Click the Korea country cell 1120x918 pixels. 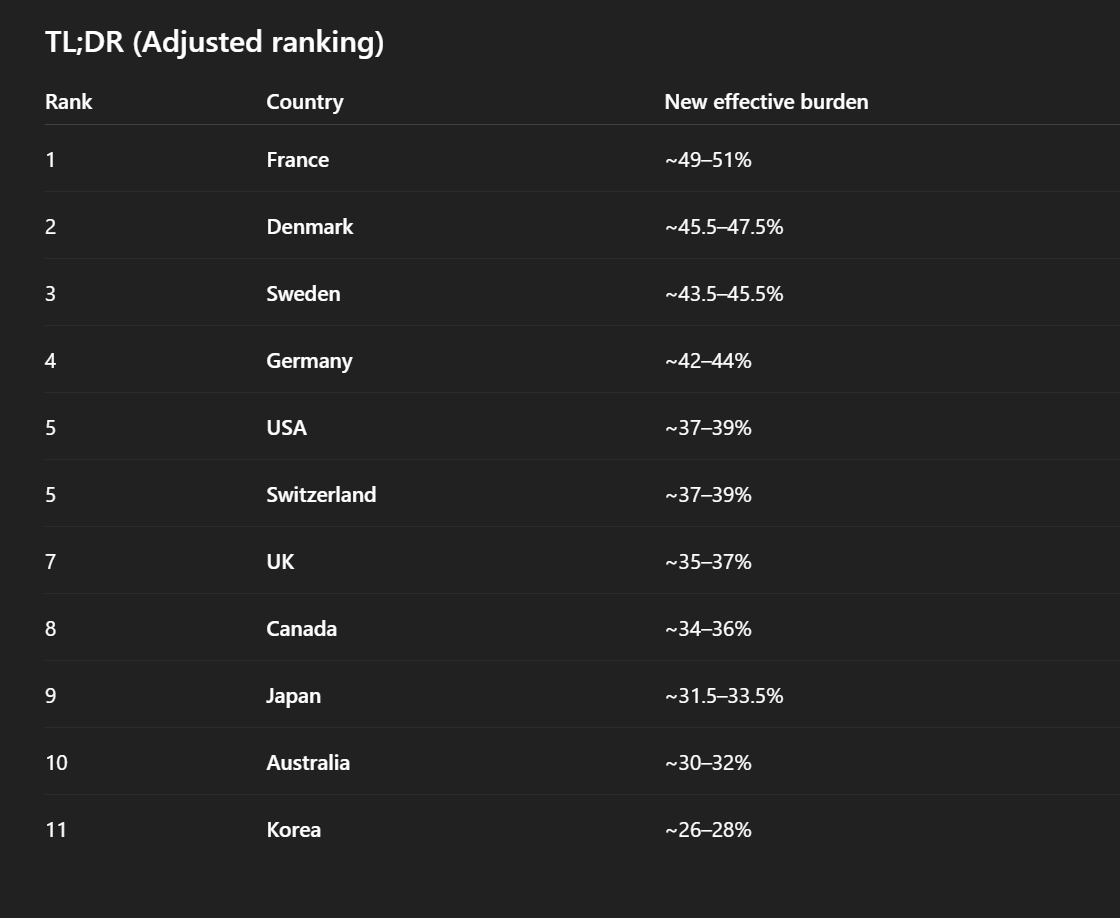[x=293, y=830]
